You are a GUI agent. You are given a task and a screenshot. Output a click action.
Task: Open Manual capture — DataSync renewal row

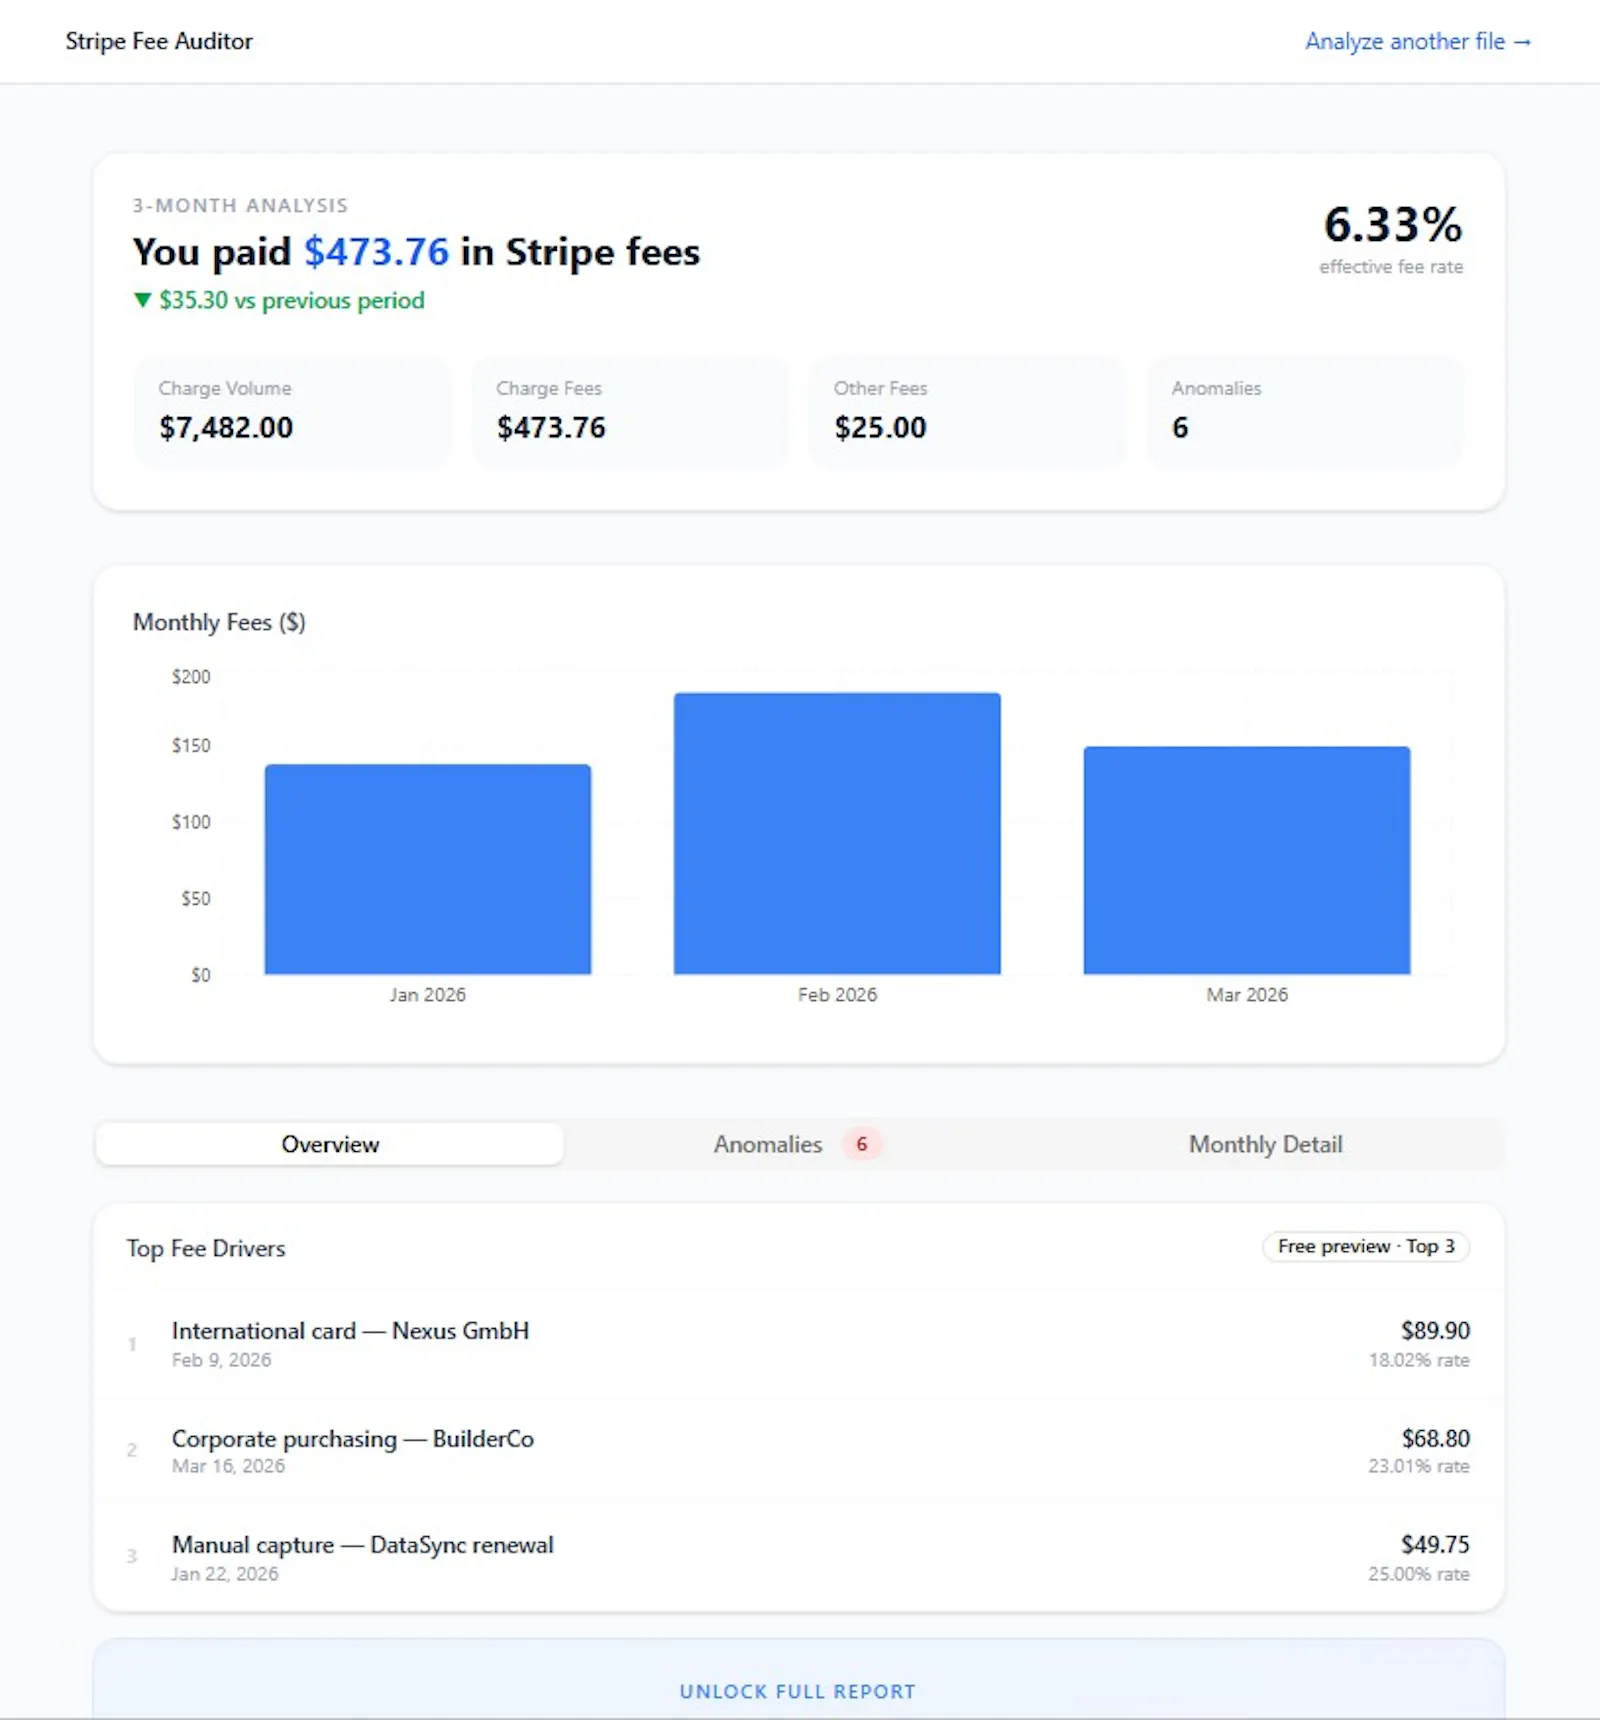coord(799,1557)
